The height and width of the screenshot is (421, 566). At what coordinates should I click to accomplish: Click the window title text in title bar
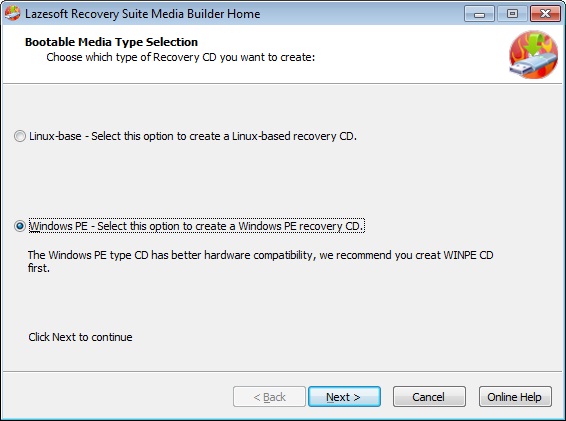[143, 14]
